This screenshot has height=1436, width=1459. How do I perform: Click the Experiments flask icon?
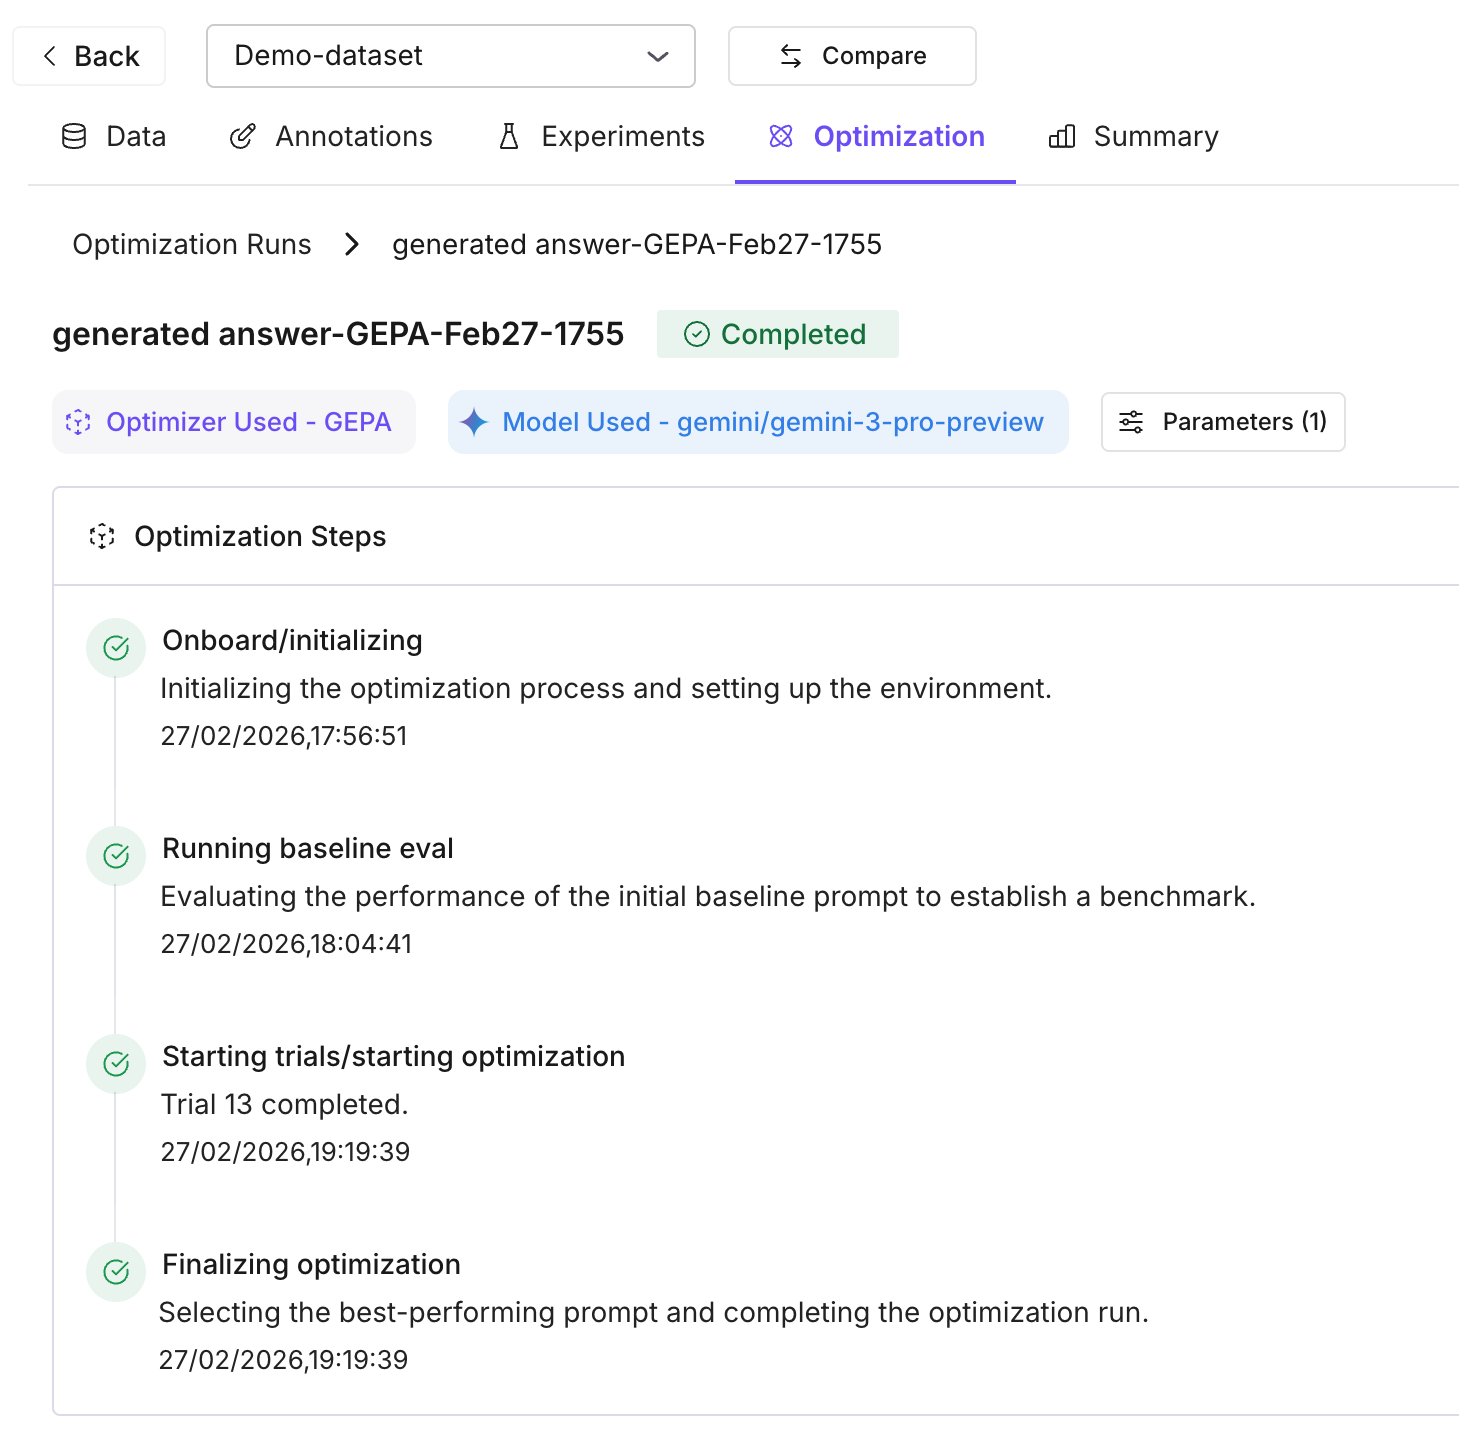point(509,137)
